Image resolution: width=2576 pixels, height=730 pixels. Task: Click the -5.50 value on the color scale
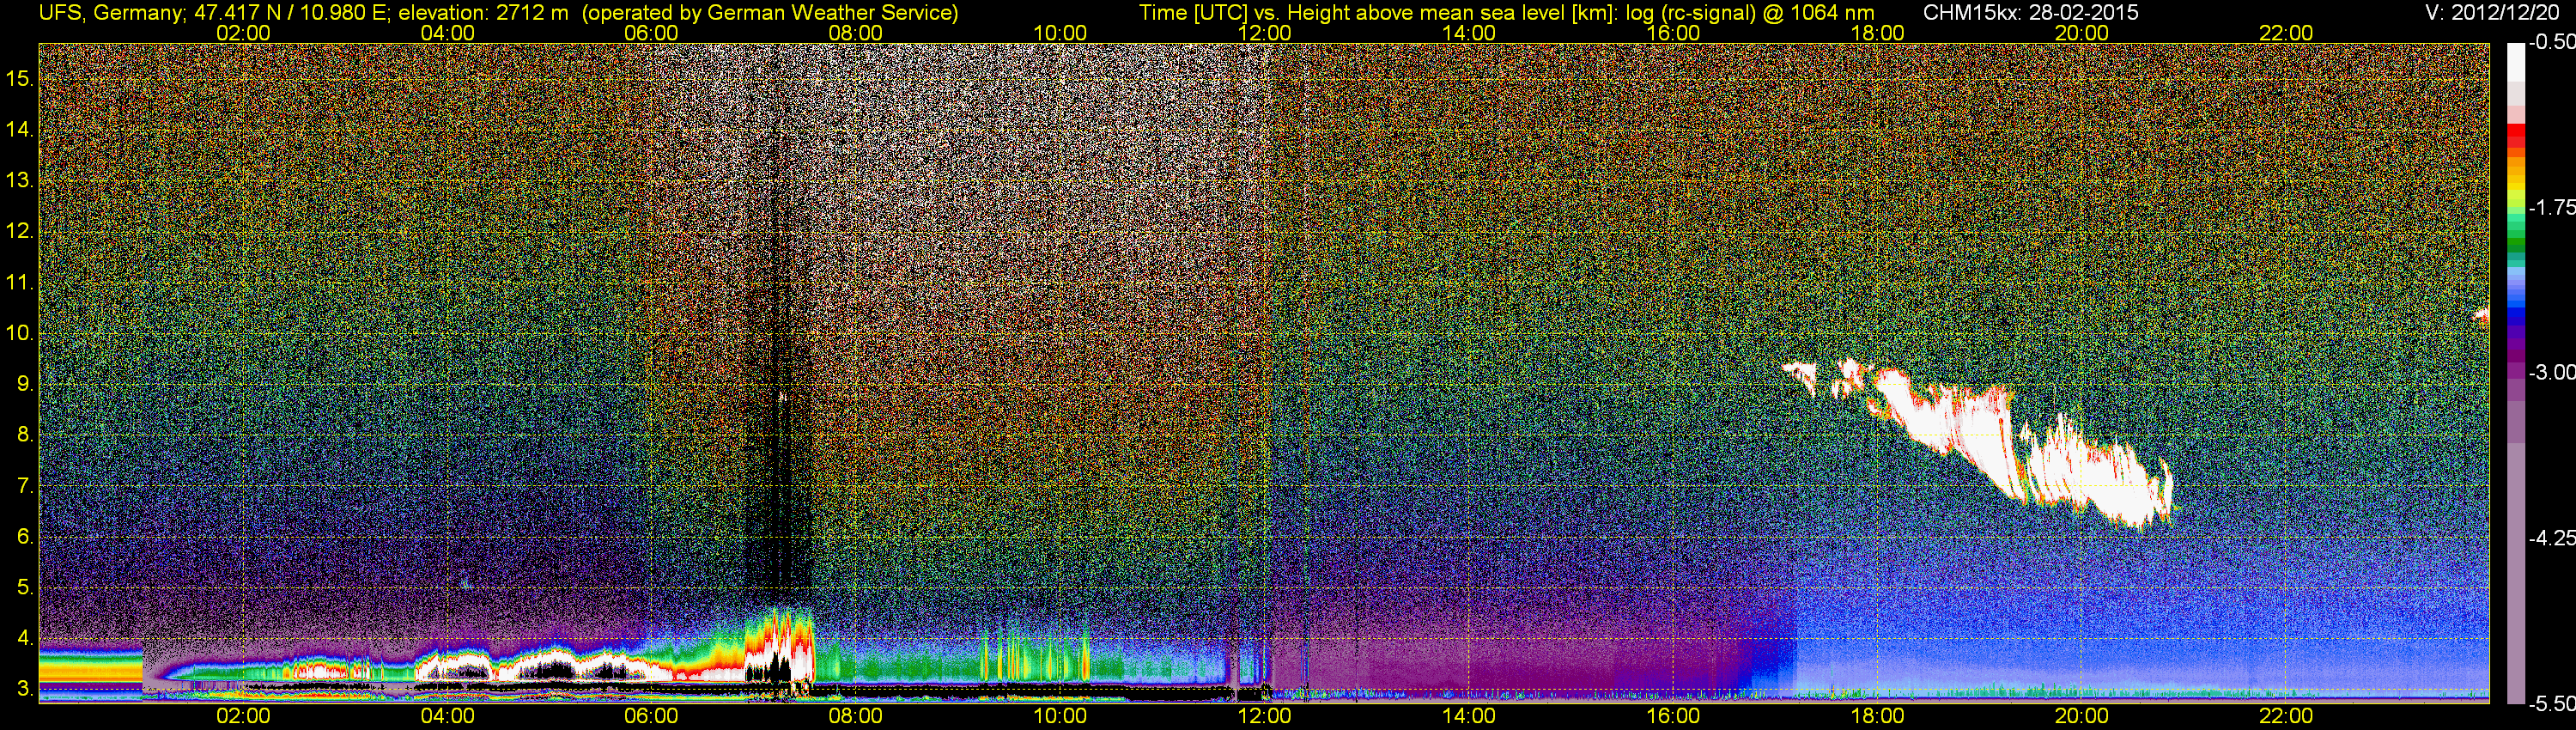coord(2551,703)
